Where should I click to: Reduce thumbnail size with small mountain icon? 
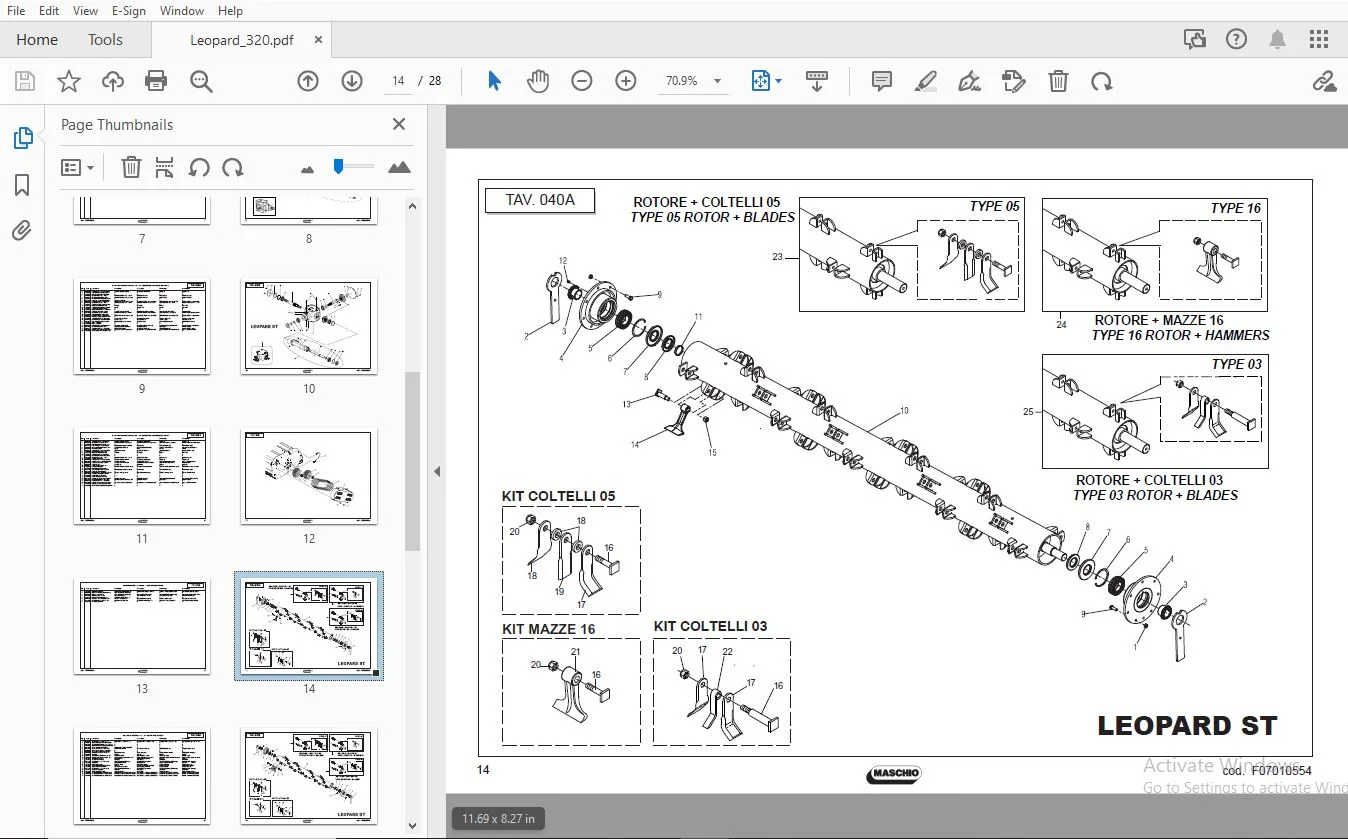pos(307,168)
